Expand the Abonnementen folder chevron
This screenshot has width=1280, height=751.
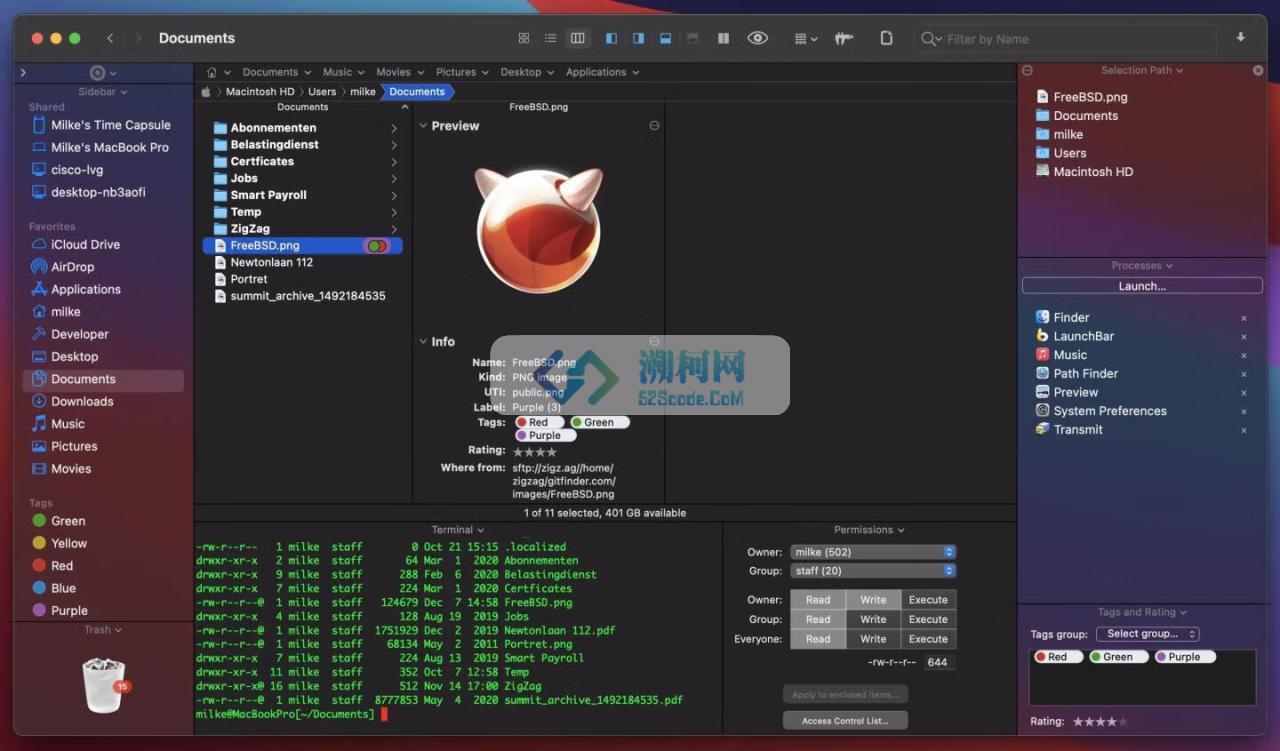394,128
